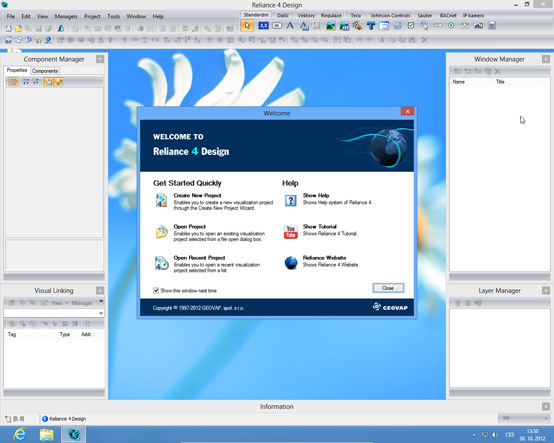Click the YouTube Show Tutorial icon
The width and height of the screenshot is (554, 443).
pyautogui.click(x=290, y=232)
